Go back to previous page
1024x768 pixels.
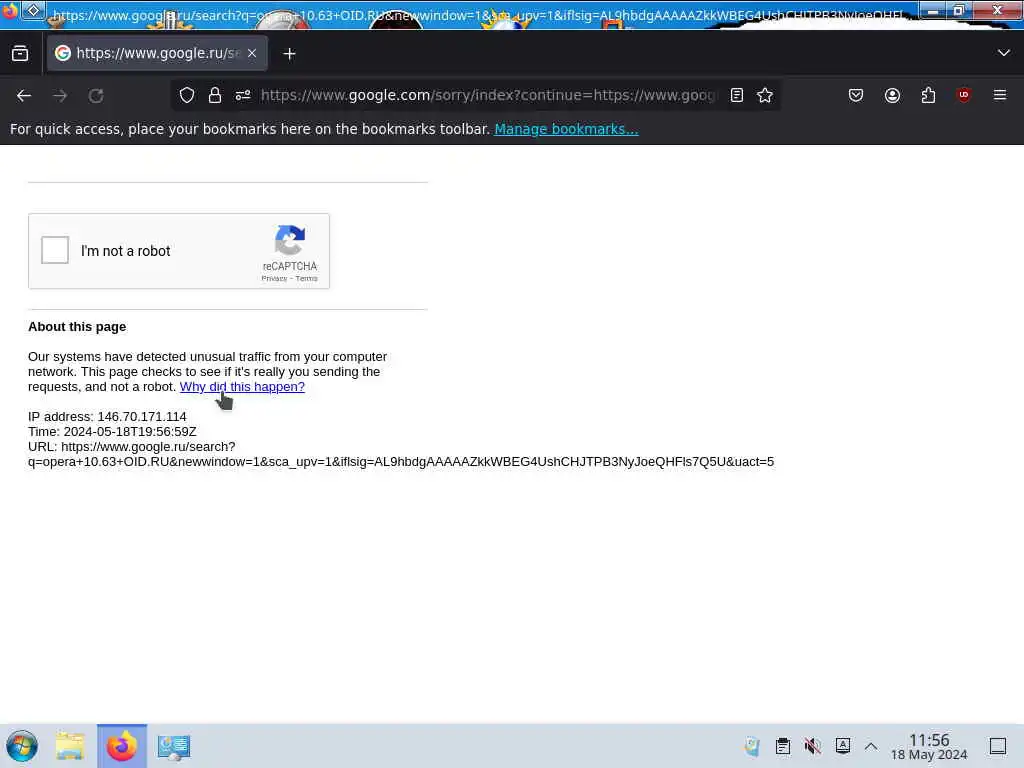(24, 96)
